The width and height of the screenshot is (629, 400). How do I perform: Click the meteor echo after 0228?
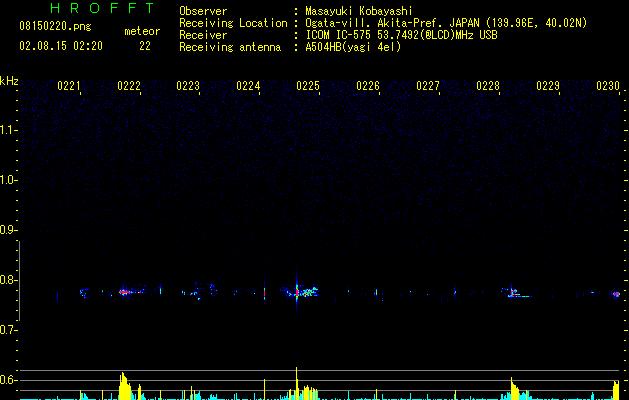[515, 293]
